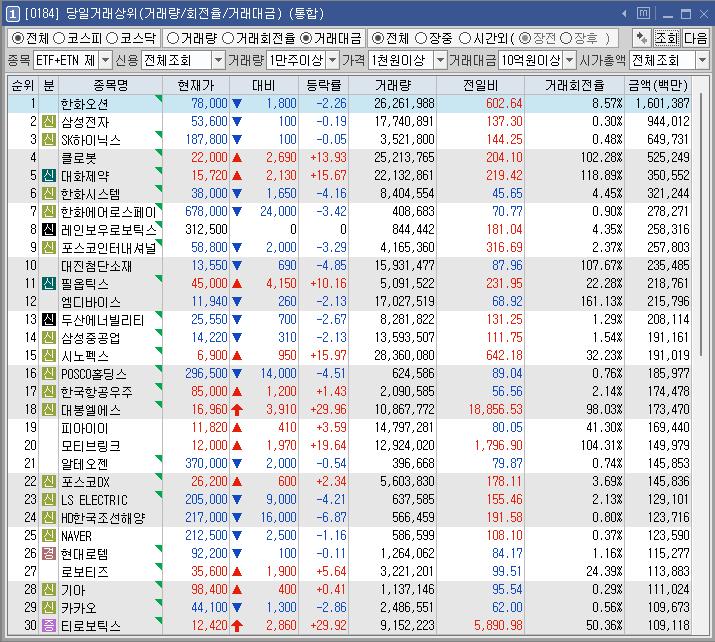Select the 피아이이 stock name
The width and height of the screenshot is (715, 642).
click(84, 428)
